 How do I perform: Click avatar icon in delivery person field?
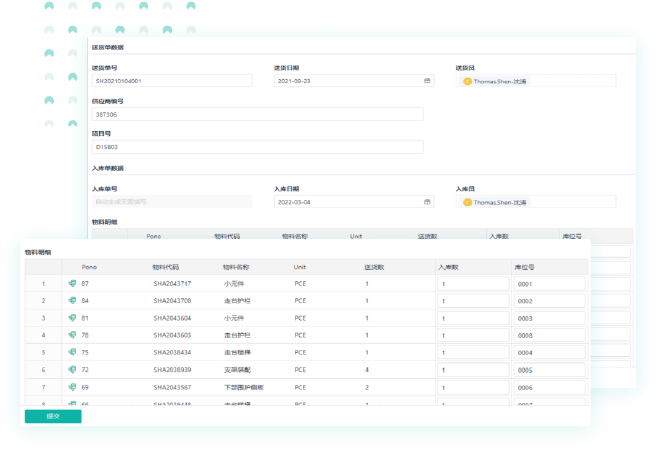(467, 81)
